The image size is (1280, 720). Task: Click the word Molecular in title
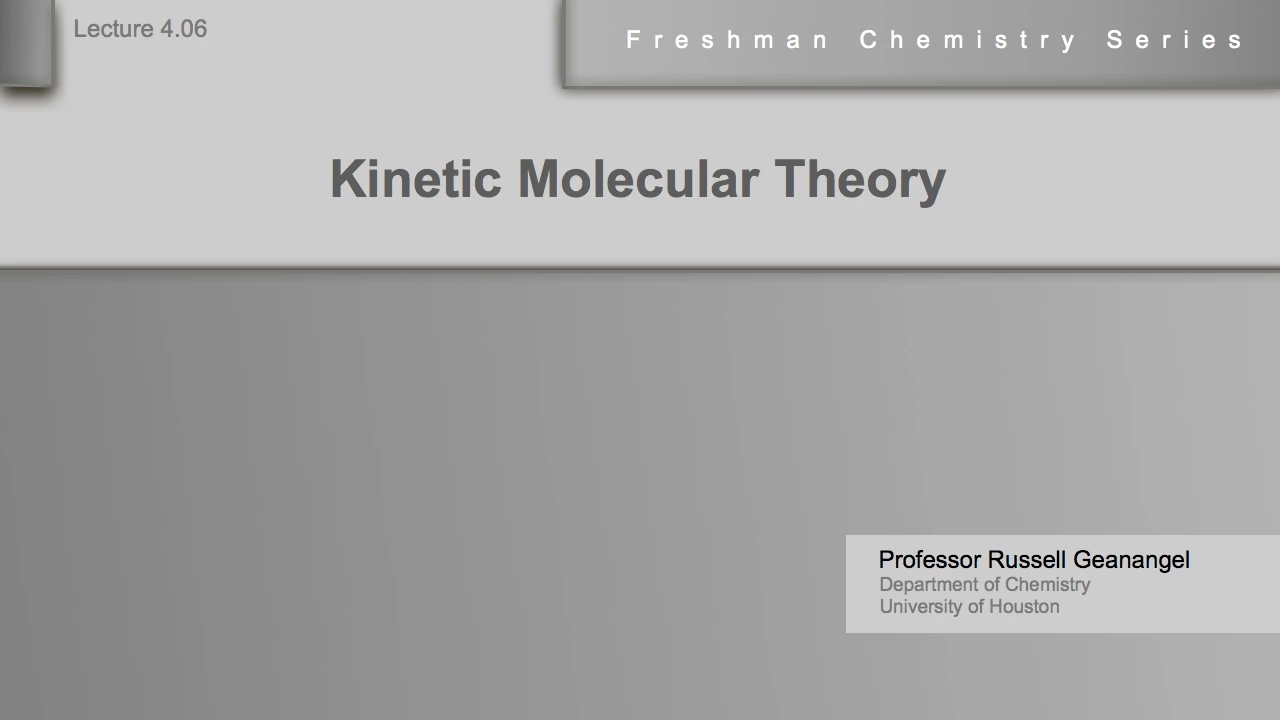(638, 179)
